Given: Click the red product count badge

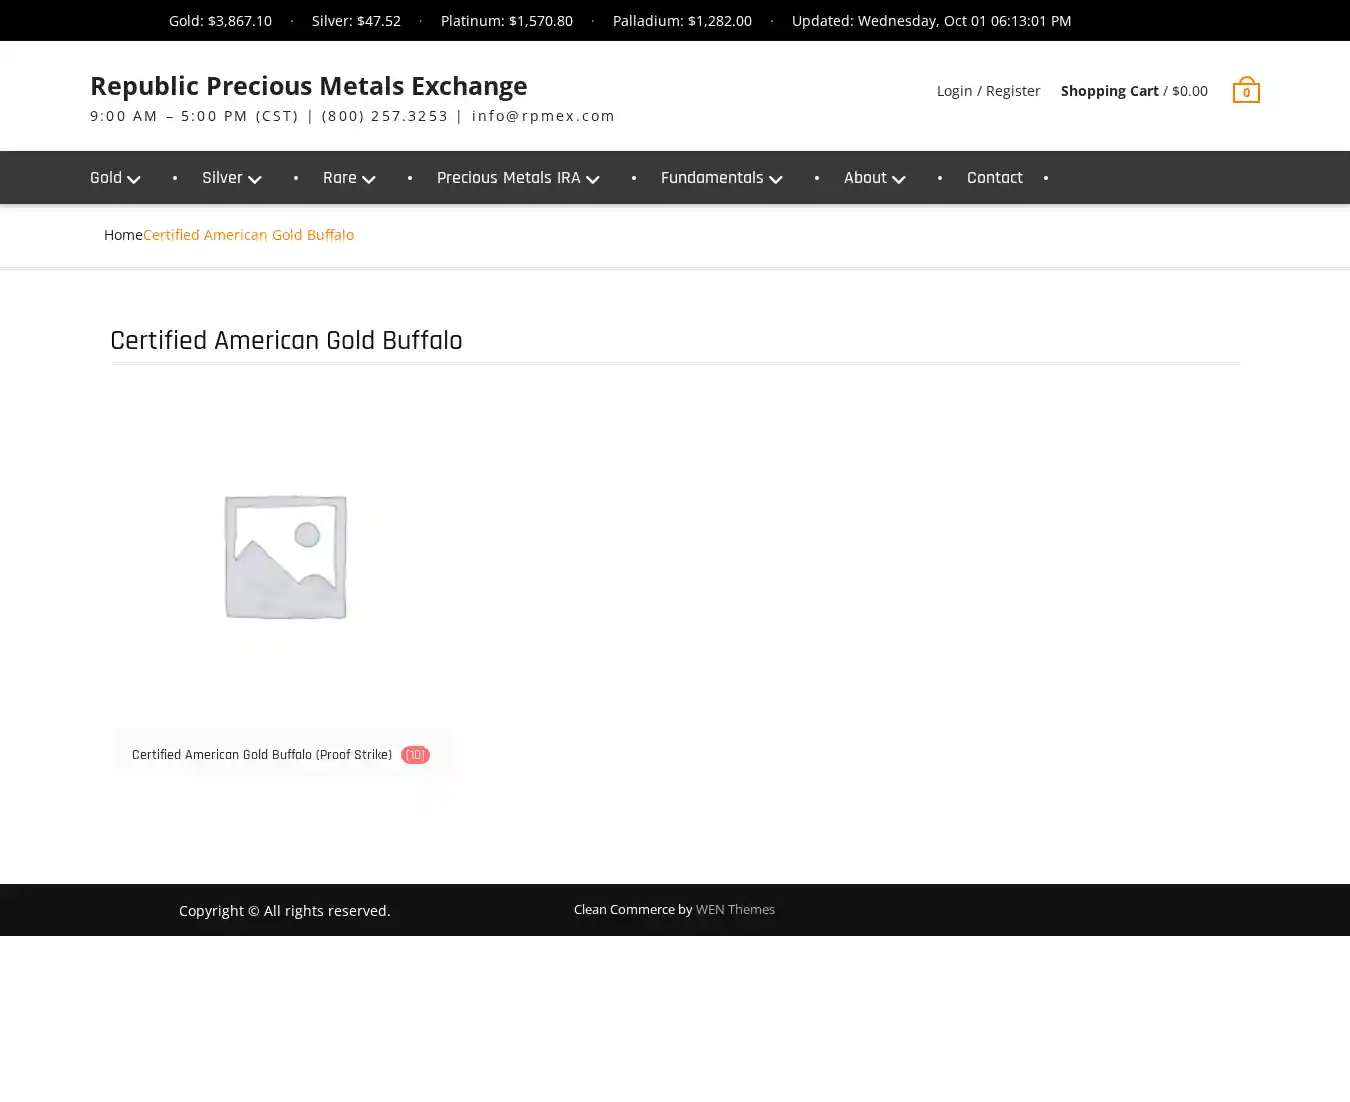Looking at the screenshot, I should (415, 755).
